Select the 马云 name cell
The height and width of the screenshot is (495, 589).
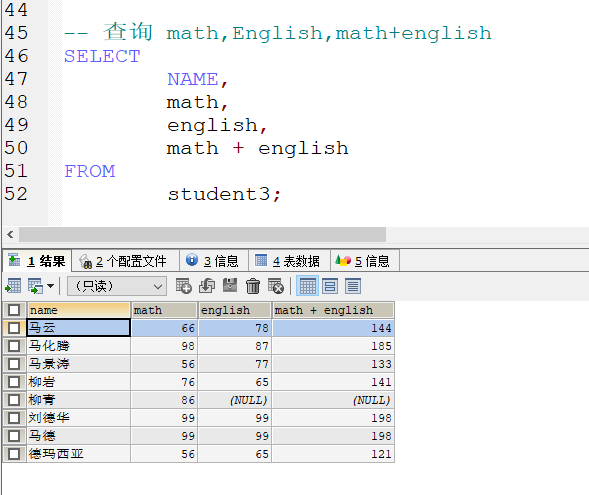tap(79, 328)
